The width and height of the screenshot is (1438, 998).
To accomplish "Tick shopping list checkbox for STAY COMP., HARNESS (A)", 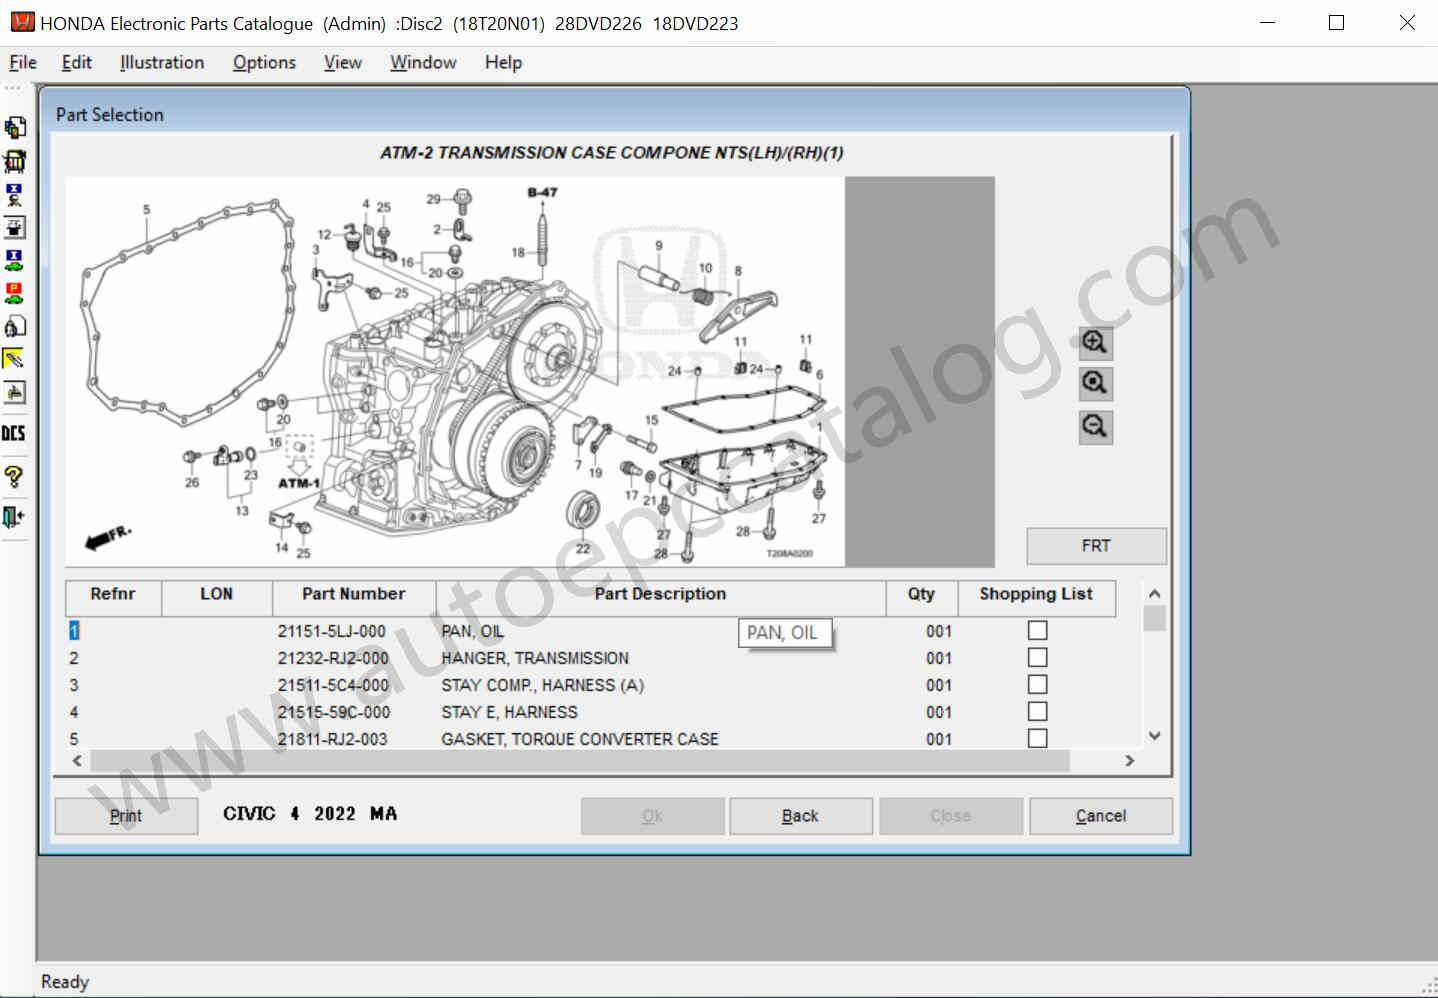I will pos(1038,685).
